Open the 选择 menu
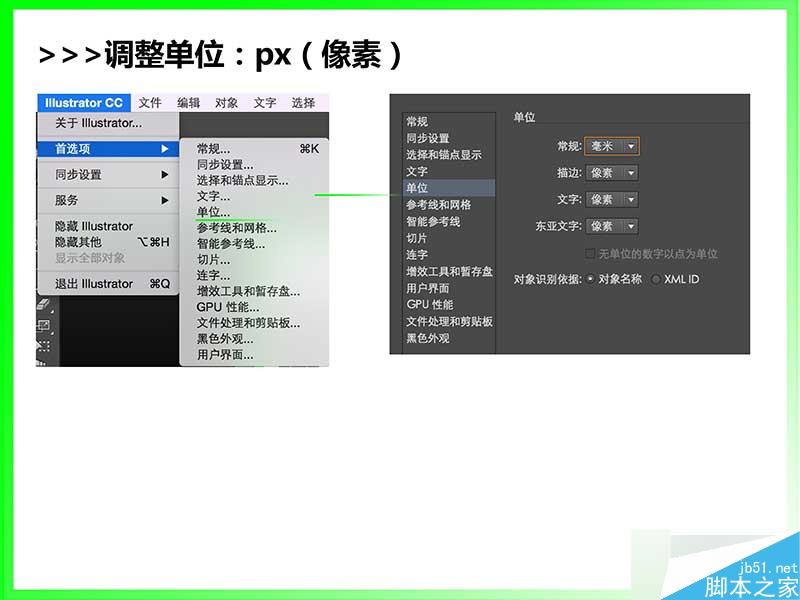 (303, 103)
